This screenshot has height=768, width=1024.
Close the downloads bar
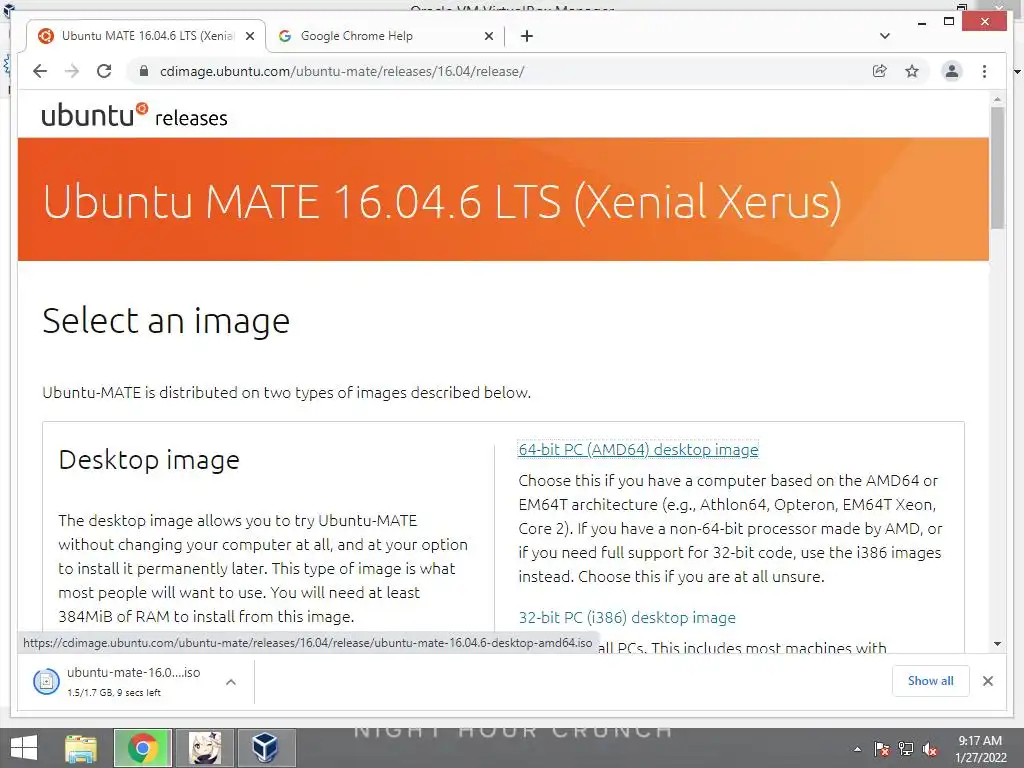click(987, 681)
